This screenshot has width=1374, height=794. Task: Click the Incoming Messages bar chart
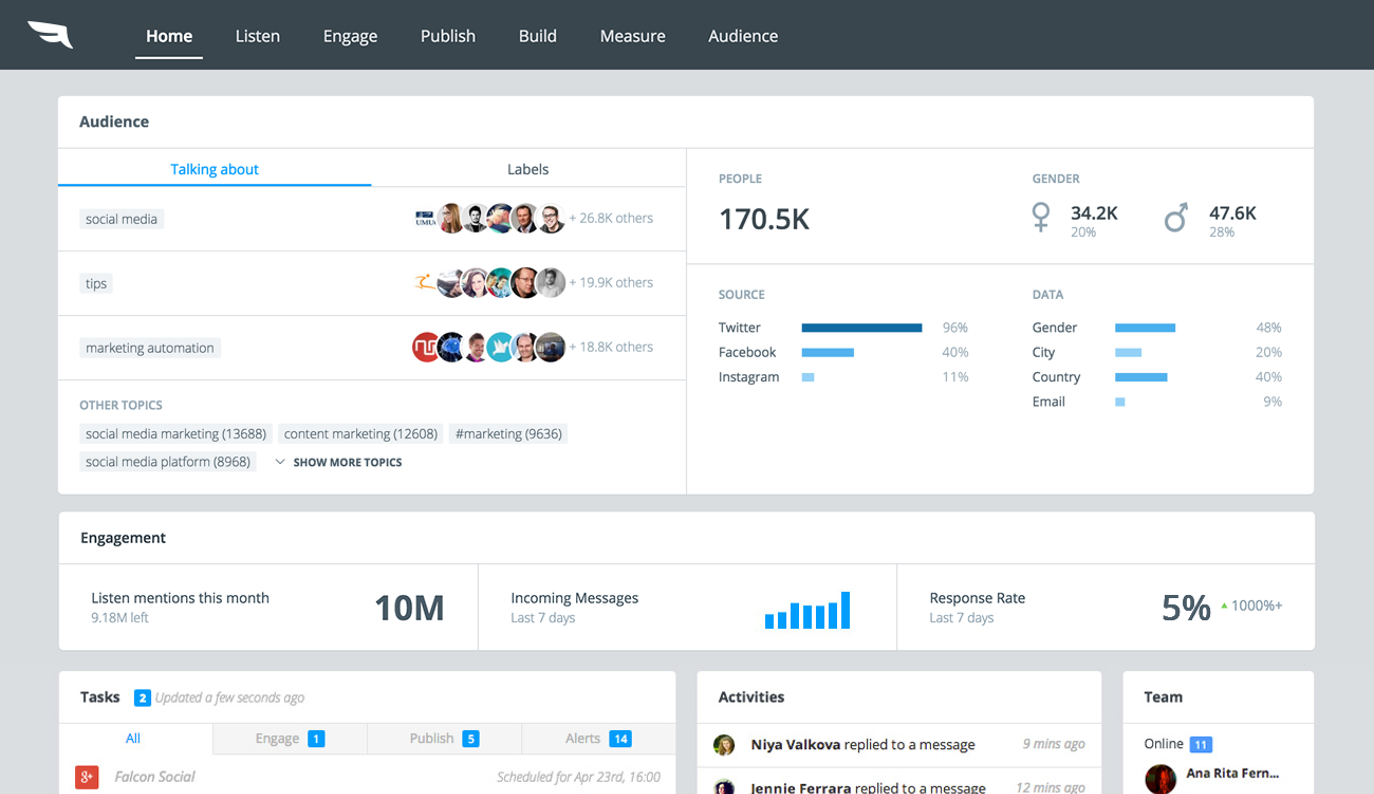point(807,610)
